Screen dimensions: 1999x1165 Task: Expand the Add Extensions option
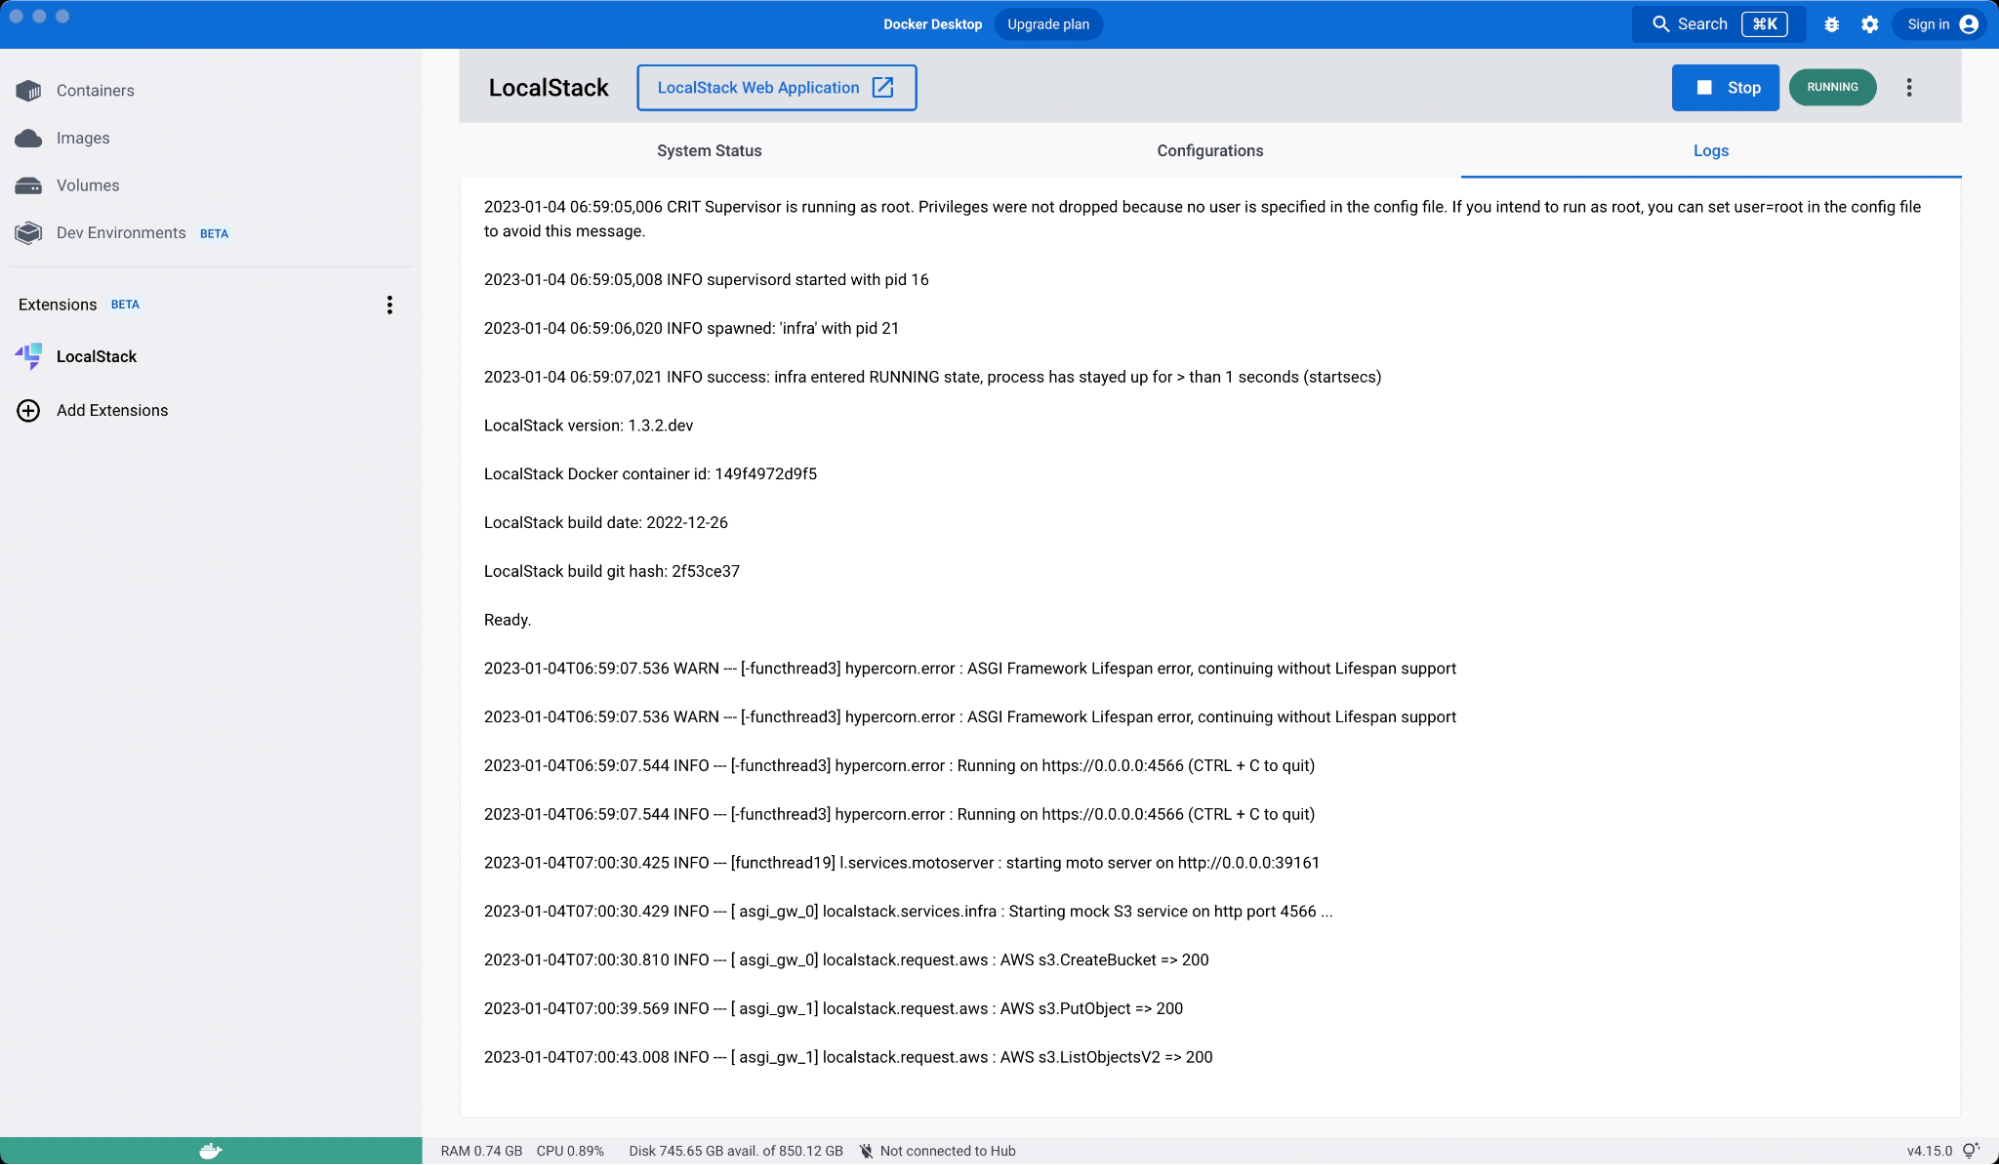point(111,411)
